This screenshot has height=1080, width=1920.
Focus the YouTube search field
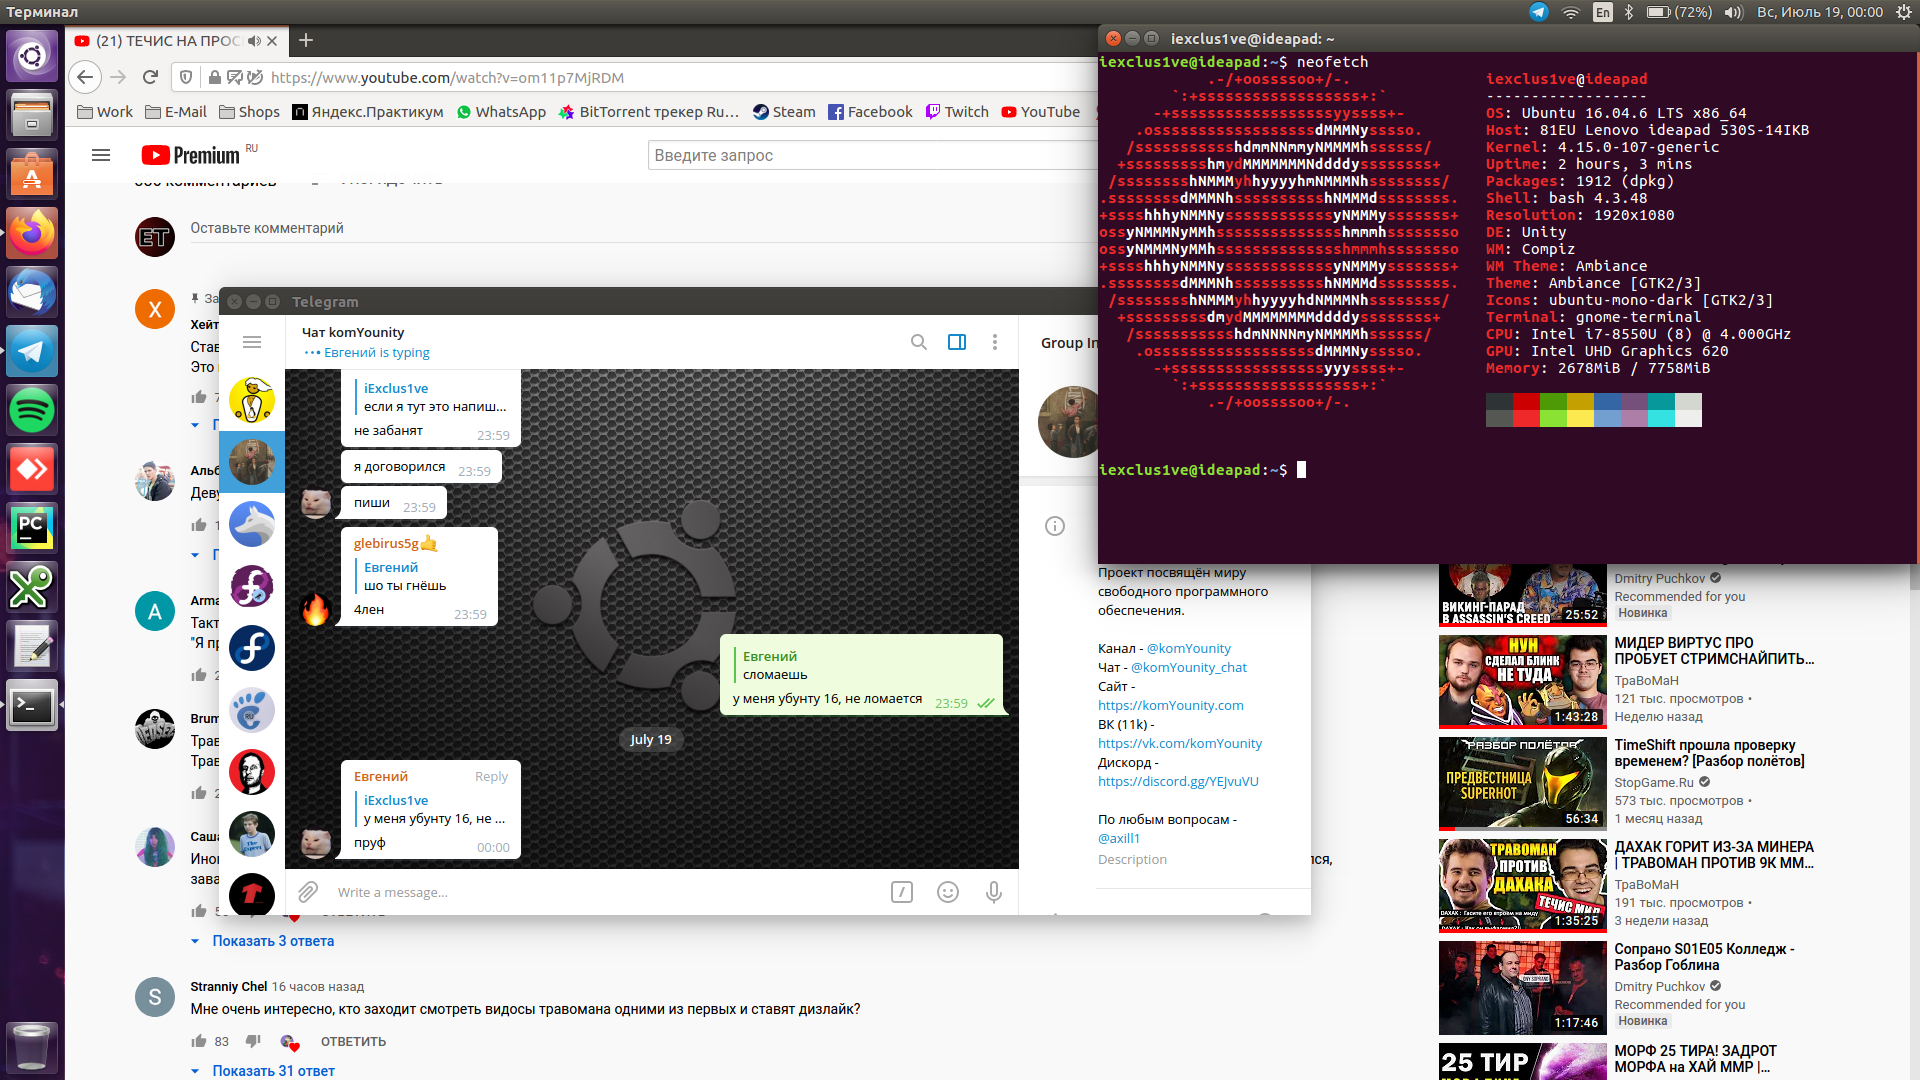pos(872,155)
